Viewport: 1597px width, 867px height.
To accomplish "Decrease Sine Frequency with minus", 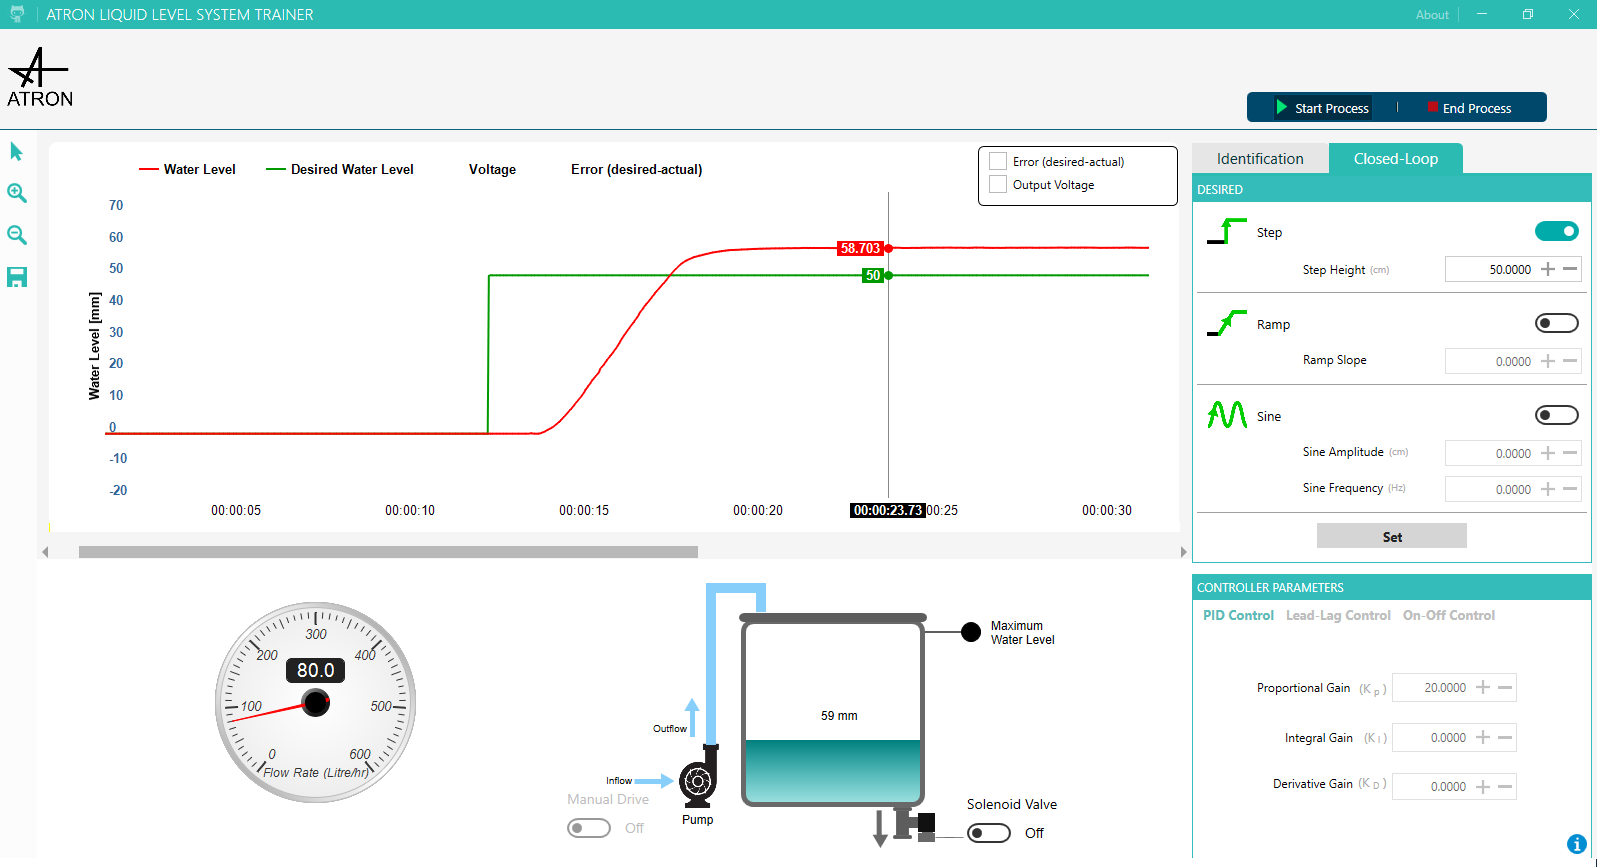I will coord(1570,489).
